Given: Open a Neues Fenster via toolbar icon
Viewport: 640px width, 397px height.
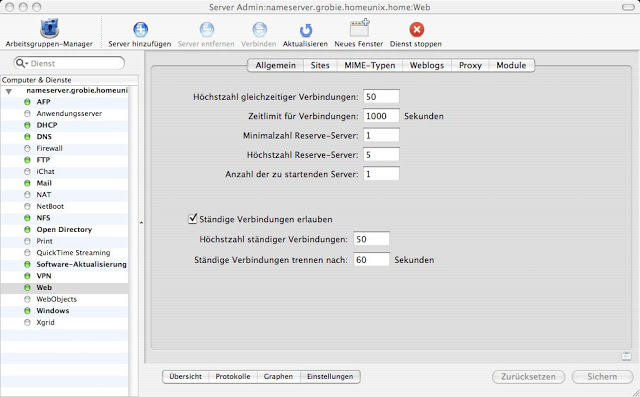Looking at the screenshot, I should click(x=359, y=29).
